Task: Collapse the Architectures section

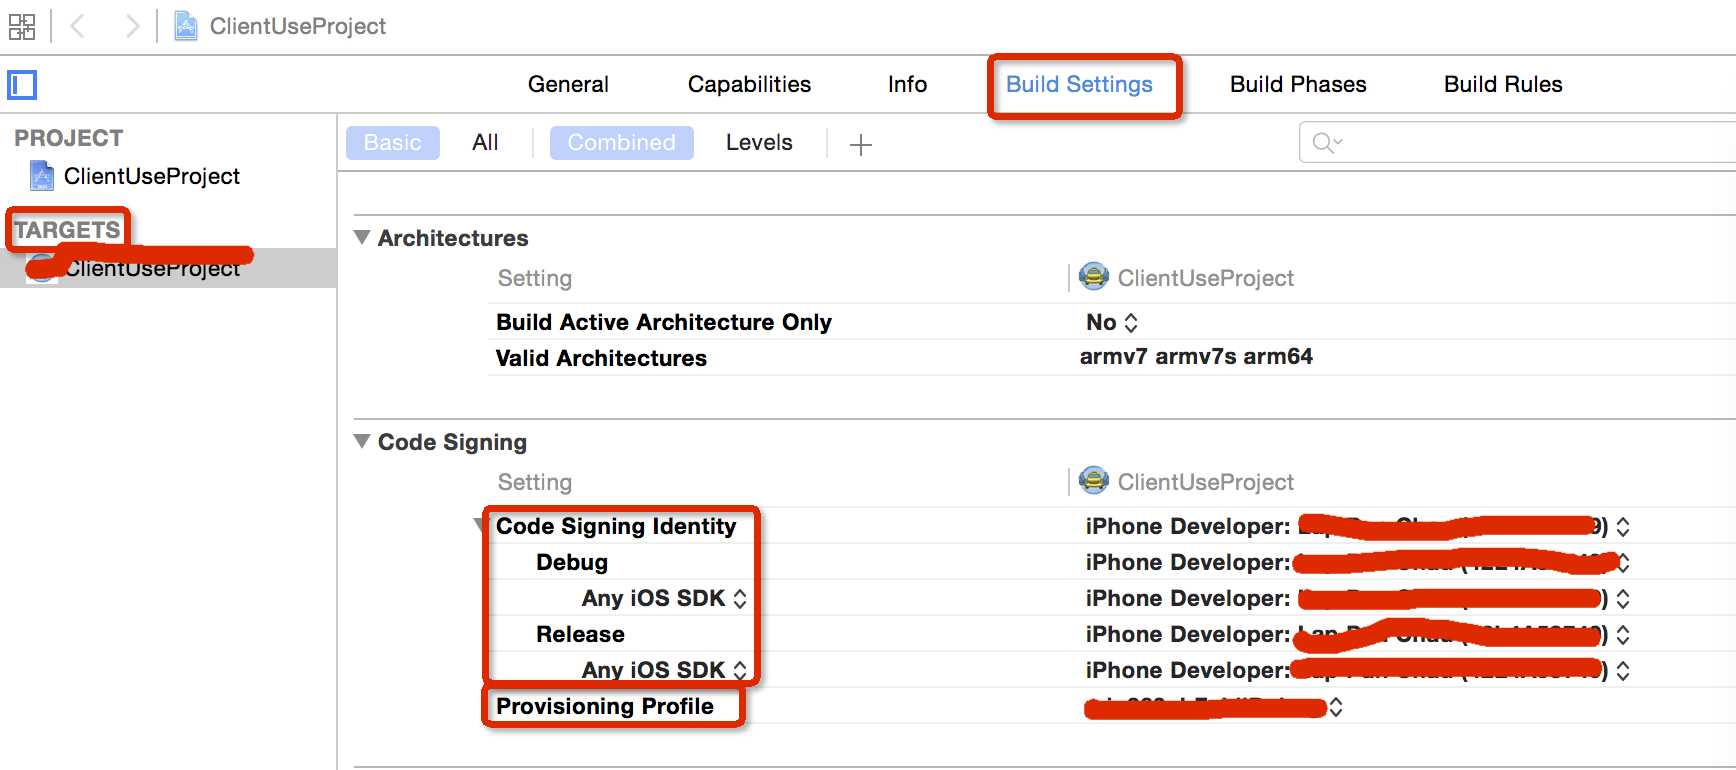Action: click(362, 237)
